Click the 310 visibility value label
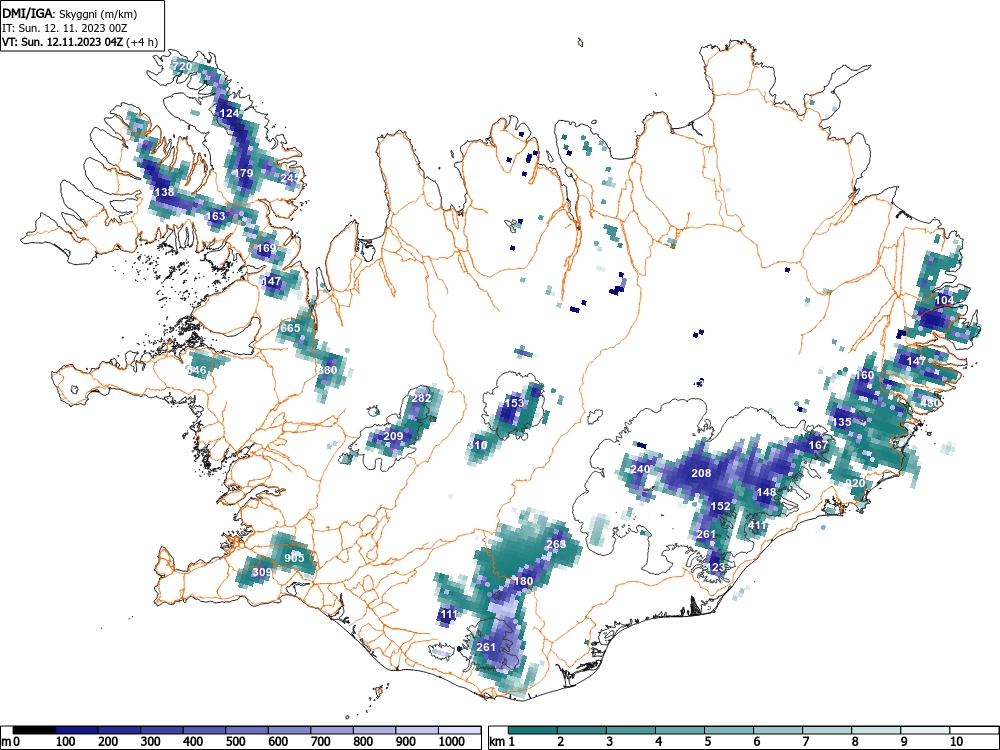 pyautogui.click(x=478, y=445)
